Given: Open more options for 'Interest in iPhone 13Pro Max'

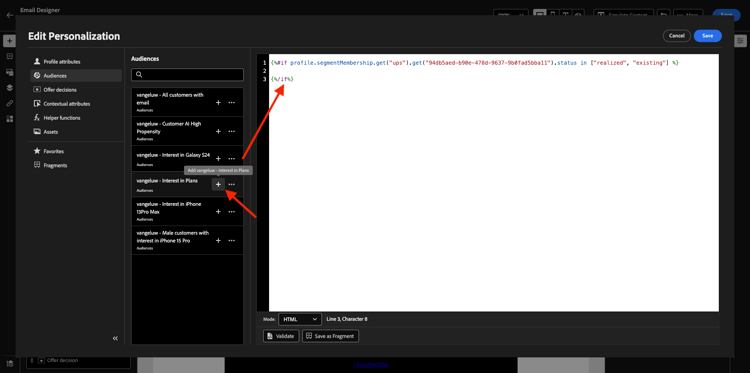Looking at the screenshot, I should click(232, 211).
